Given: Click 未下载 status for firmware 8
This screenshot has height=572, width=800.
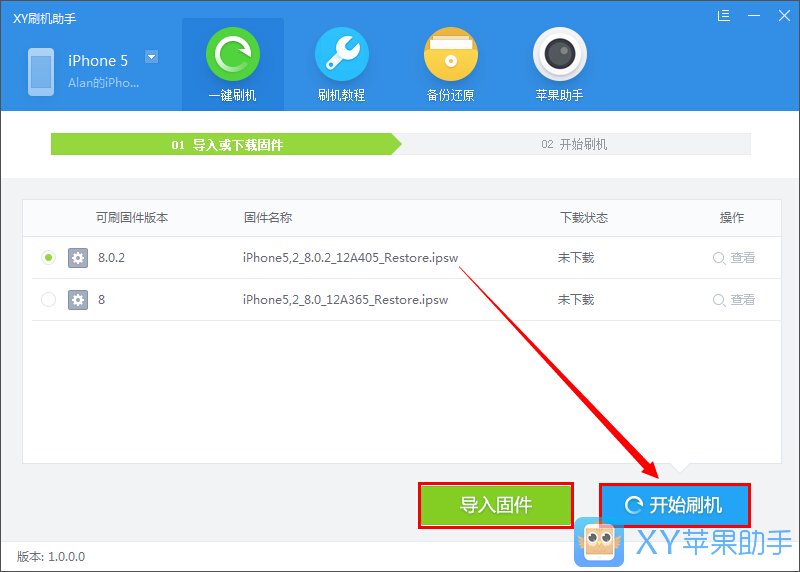Looking at the screenshot, I should 576,300.
